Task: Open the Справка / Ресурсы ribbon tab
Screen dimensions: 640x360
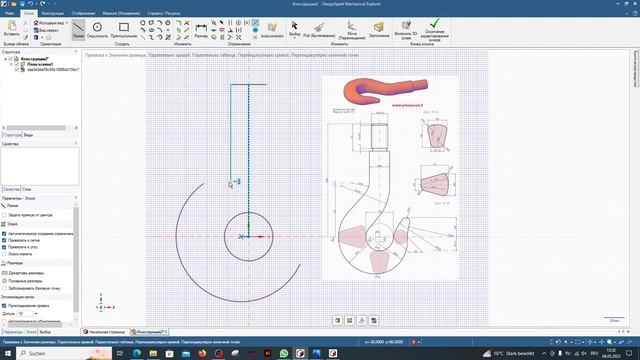Action: [164, 13]
